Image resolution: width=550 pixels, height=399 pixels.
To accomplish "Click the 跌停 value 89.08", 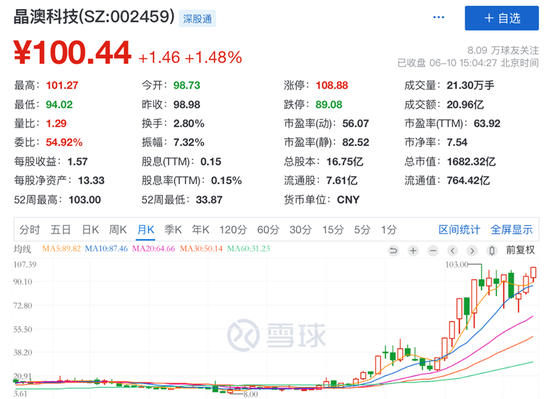I will [329, 104].
